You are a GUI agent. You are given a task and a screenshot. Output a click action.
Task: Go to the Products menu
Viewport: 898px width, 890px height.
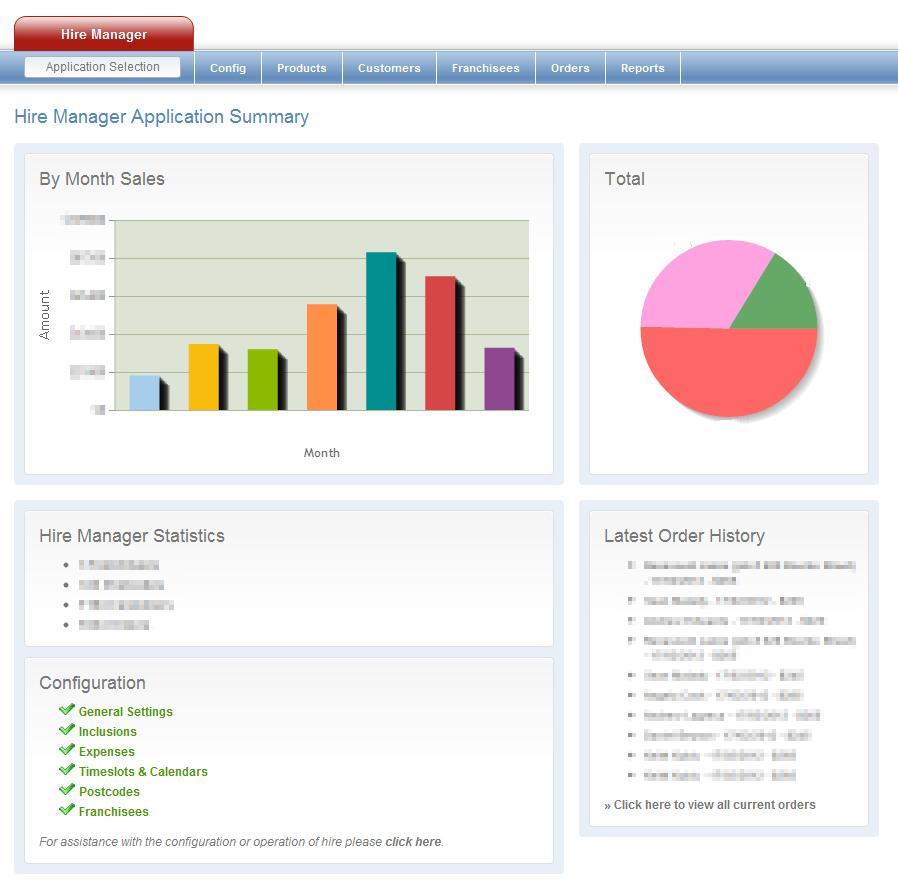point(302,68)
